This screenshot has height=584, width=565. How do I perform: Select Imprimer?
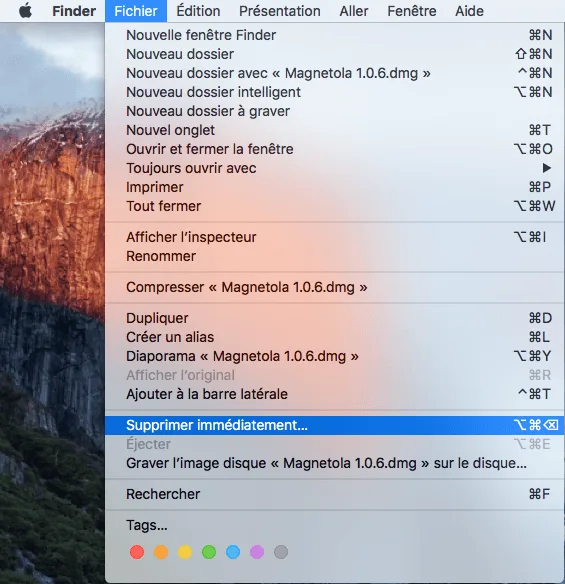tap(334, 187)
